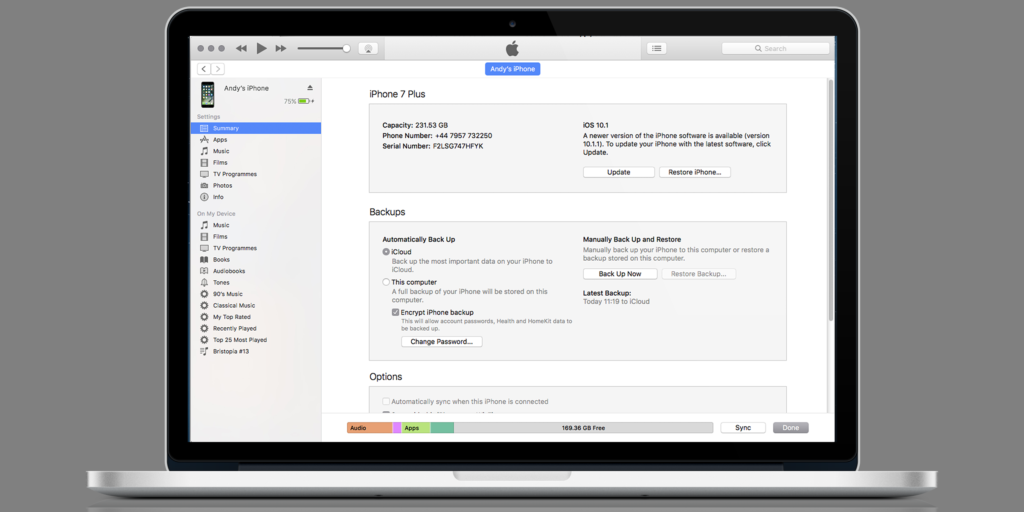Screen dimensions: 1024x512
Task: Toggle Automatically sync when connected checkbox
Action: (386, 402)
